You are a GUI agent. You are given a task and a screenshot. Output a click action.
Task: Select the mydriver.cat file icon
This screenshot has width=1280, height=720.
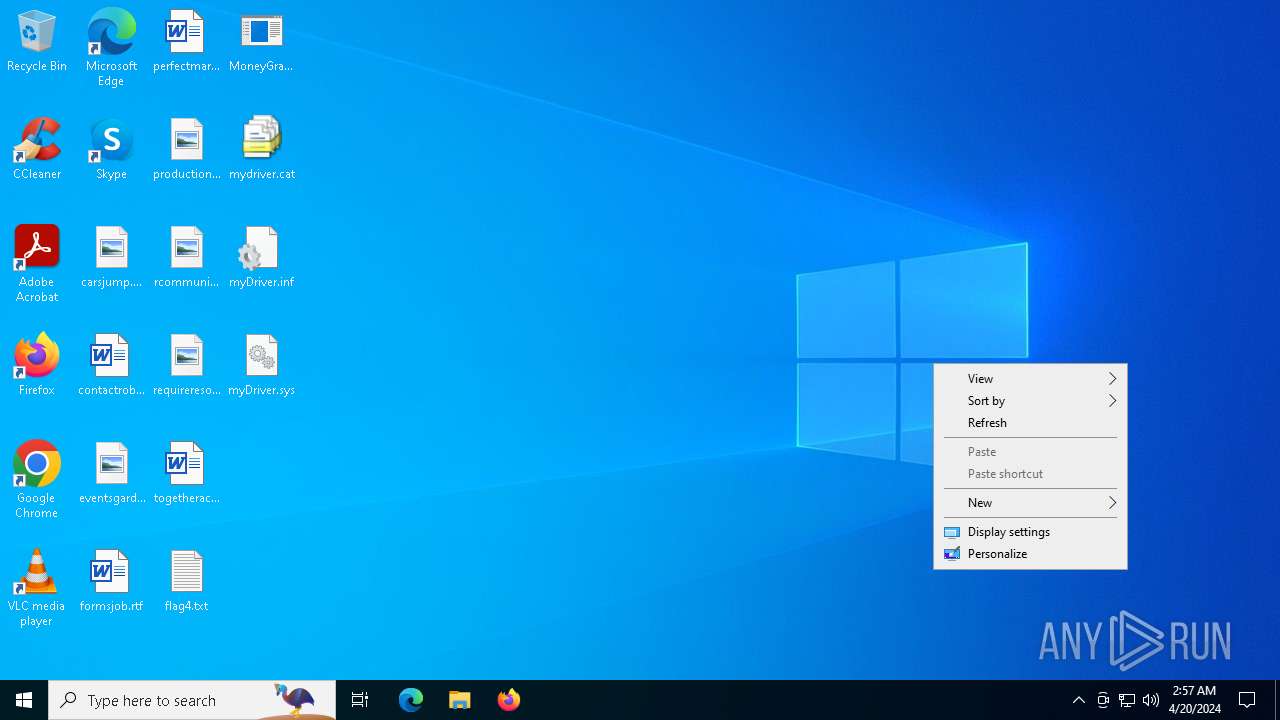[261, 150]
